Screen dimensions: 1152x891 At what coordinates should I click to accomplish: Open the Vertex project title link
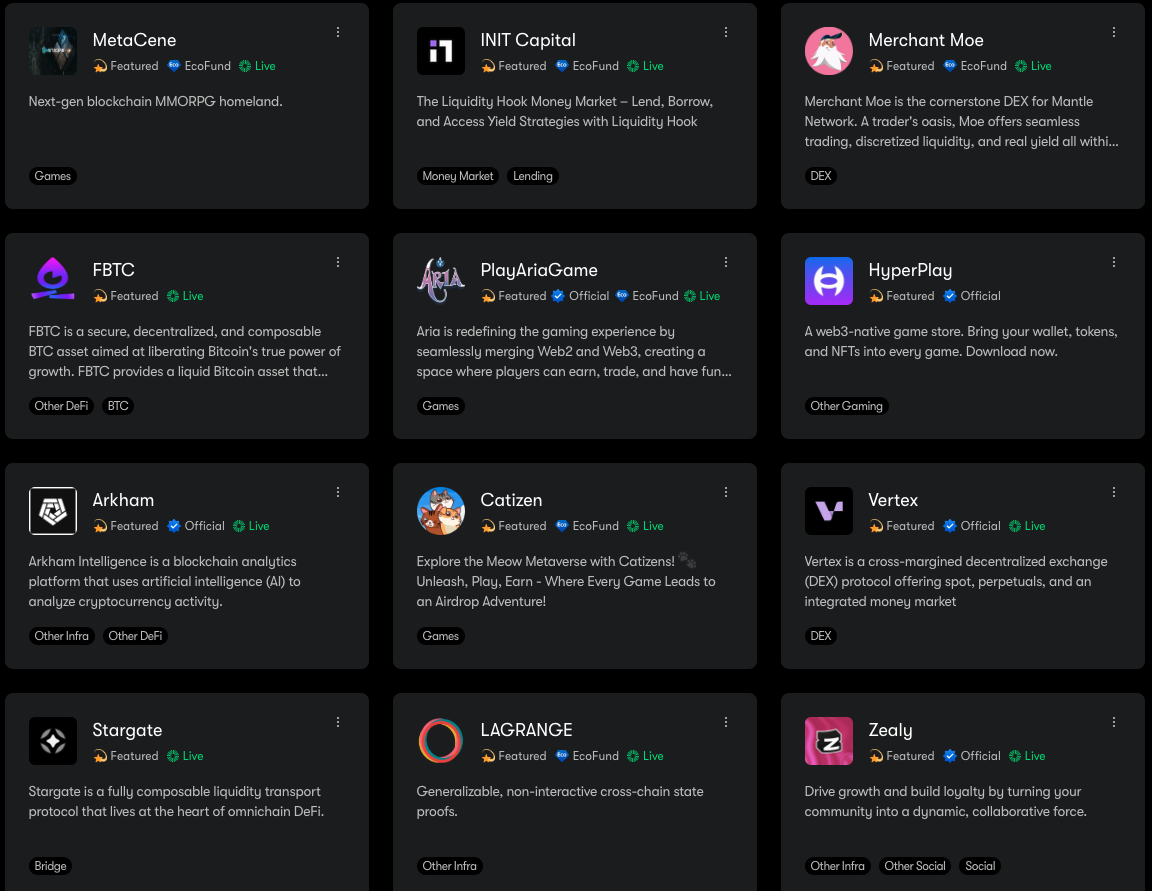pos(893,500)
